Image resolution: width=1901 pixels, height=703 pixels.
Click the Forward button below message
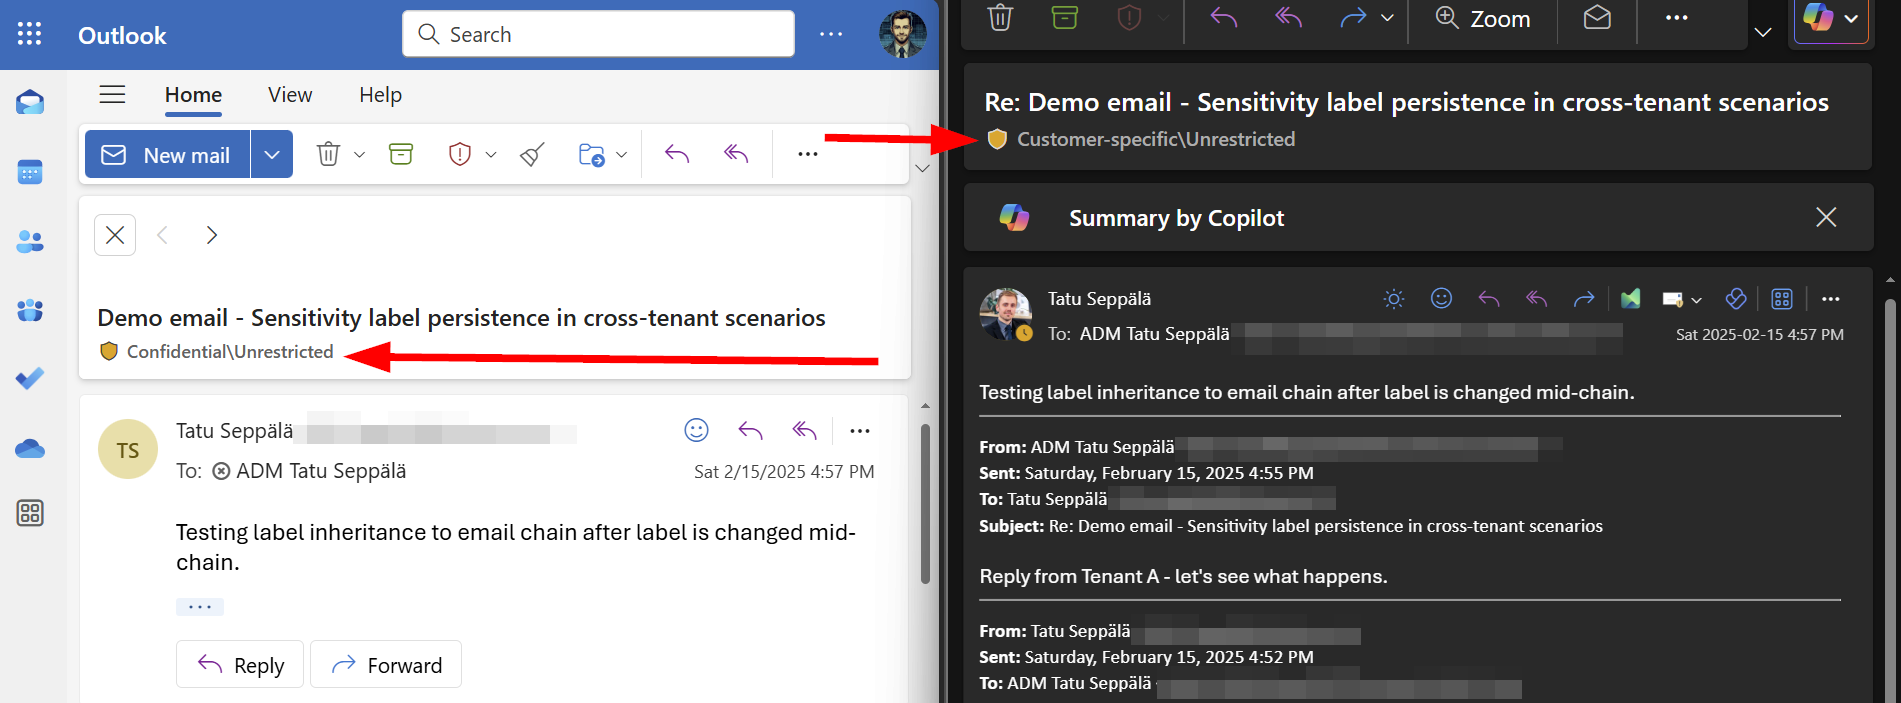(x=386, y=665)
